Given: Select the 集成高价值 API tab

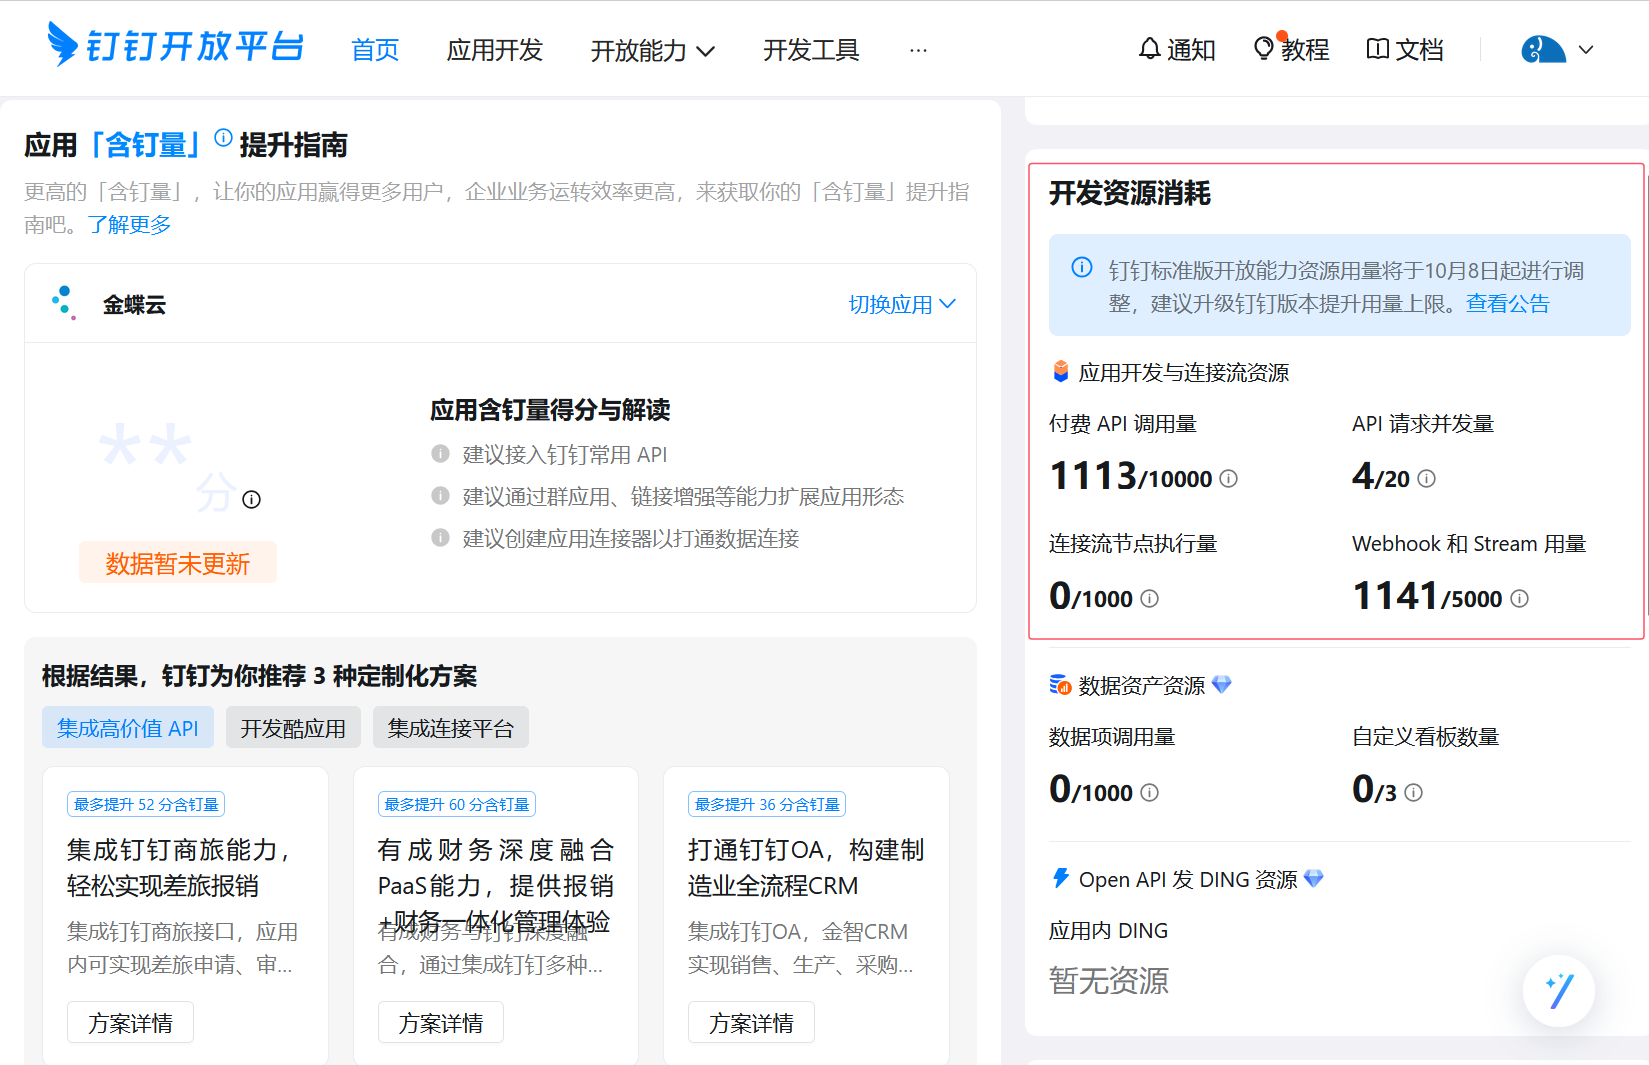Looking at the screenshot, I should tap(128, 728).
